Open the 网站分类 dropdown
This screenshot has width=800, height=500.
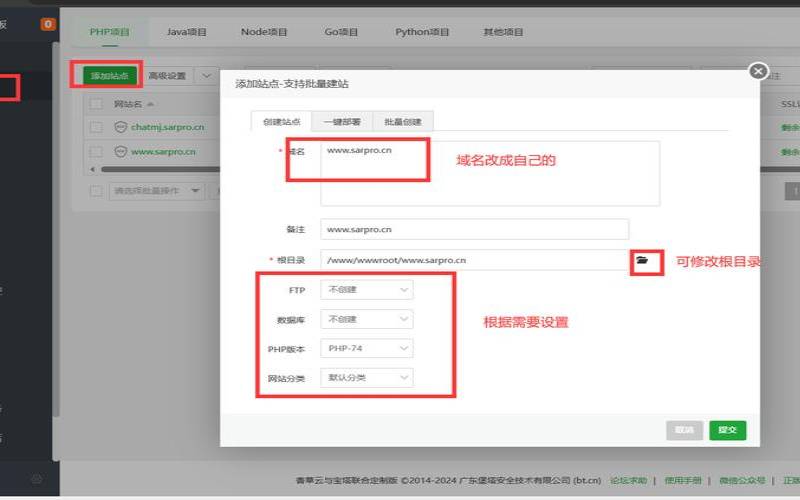(366, 378)
